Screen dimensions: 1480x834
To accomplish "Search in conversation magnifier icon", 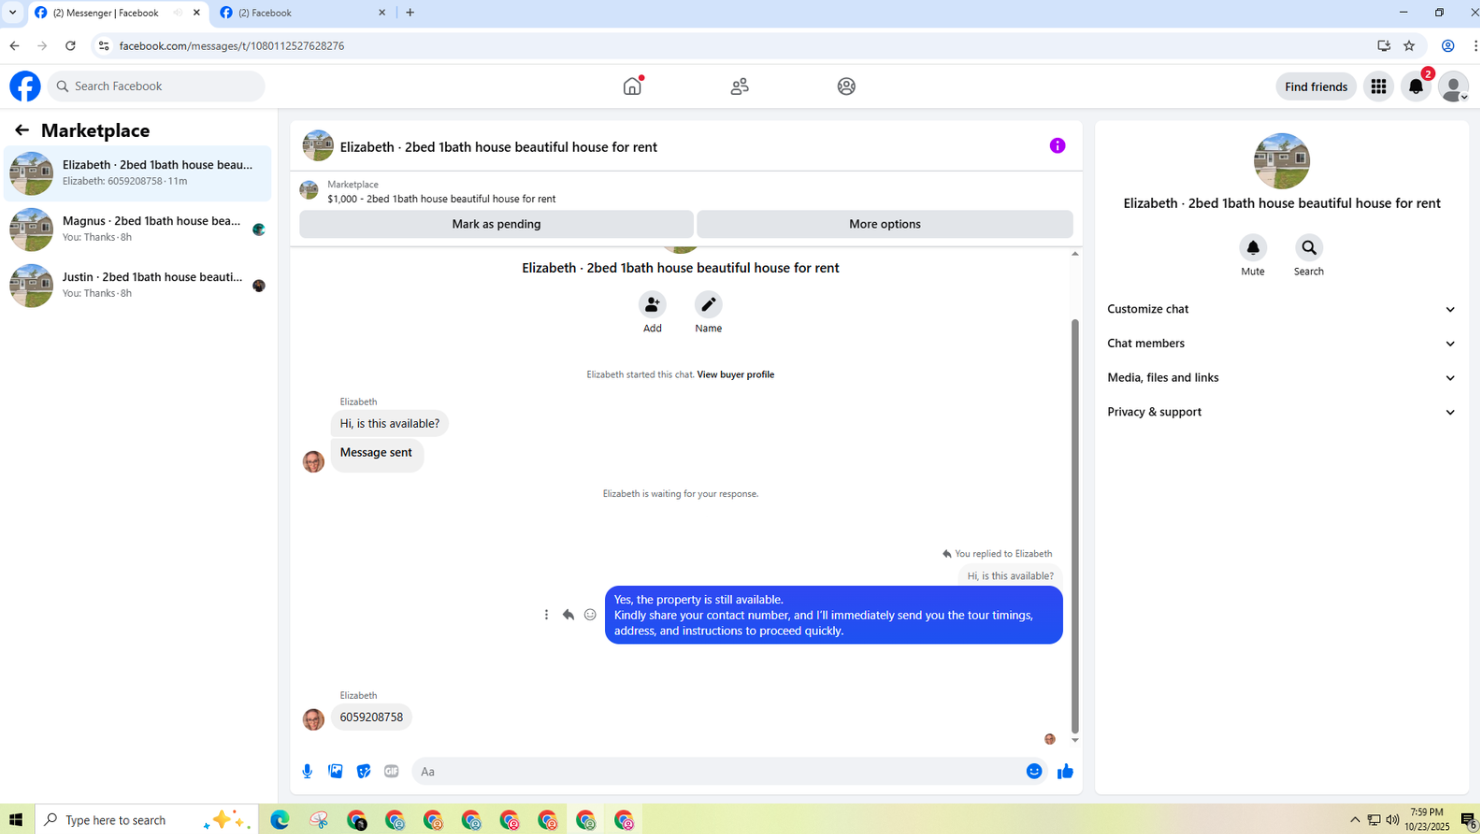I will pos(1308,247).
